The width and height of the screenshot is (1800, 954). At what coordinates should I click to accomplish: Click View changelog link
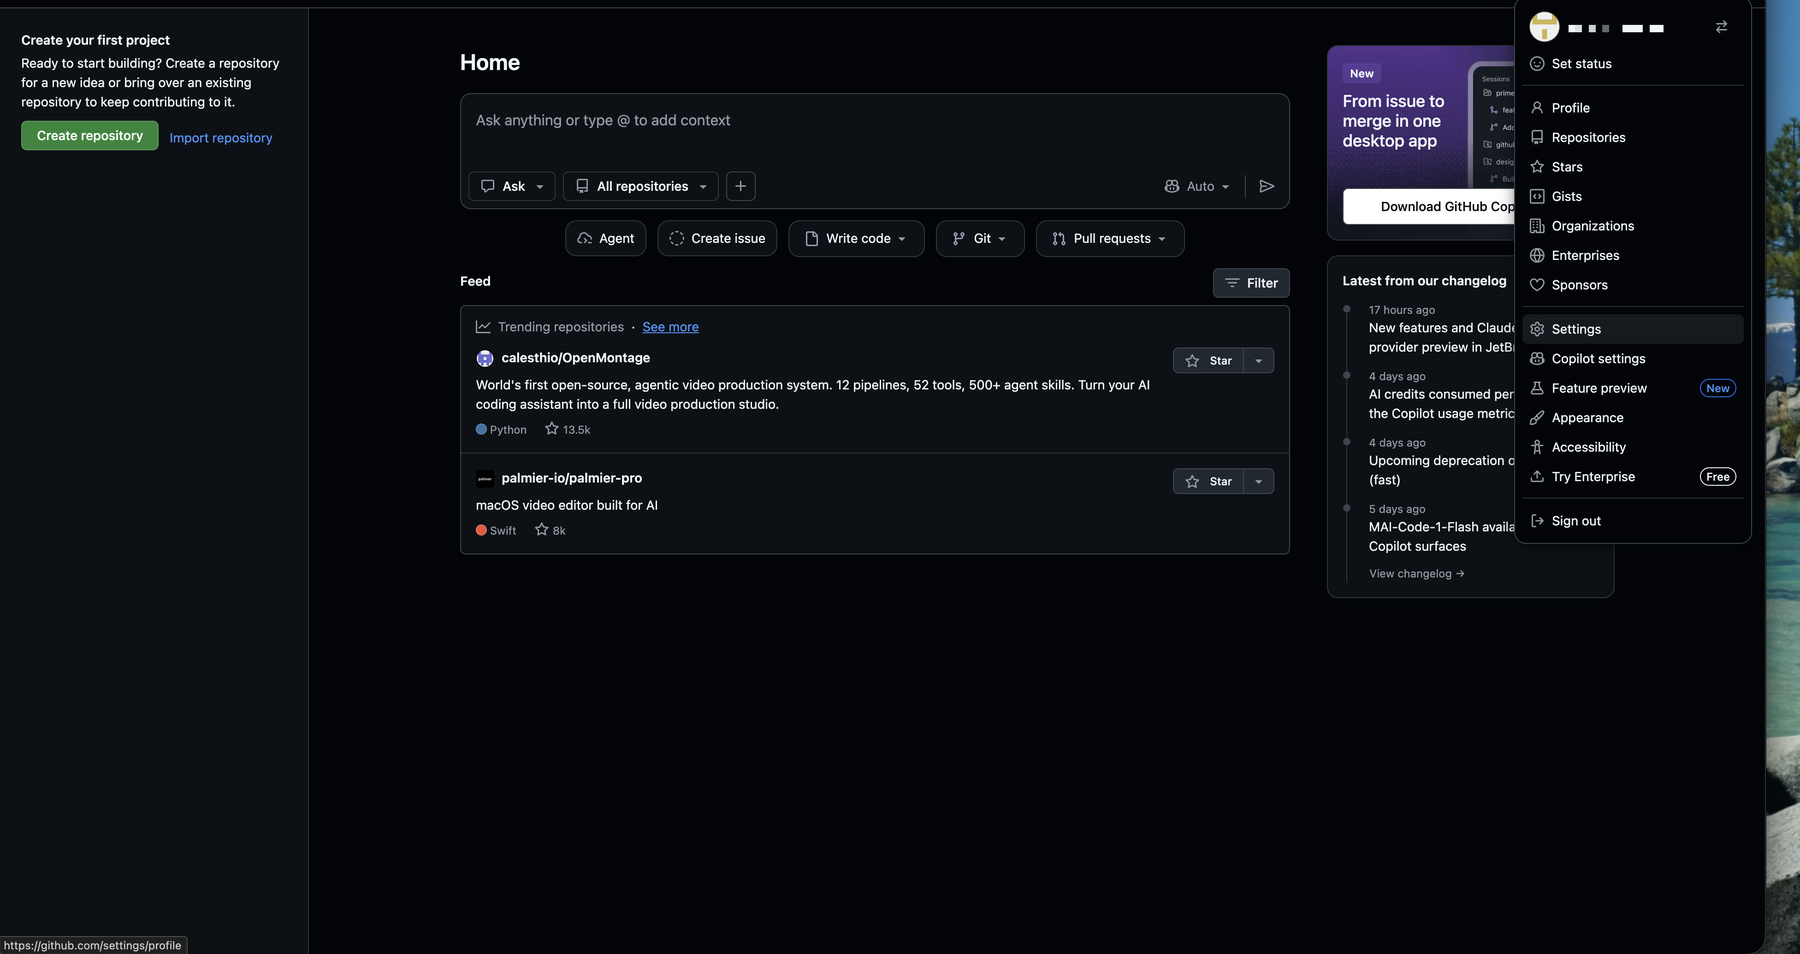click(1416, 574)
